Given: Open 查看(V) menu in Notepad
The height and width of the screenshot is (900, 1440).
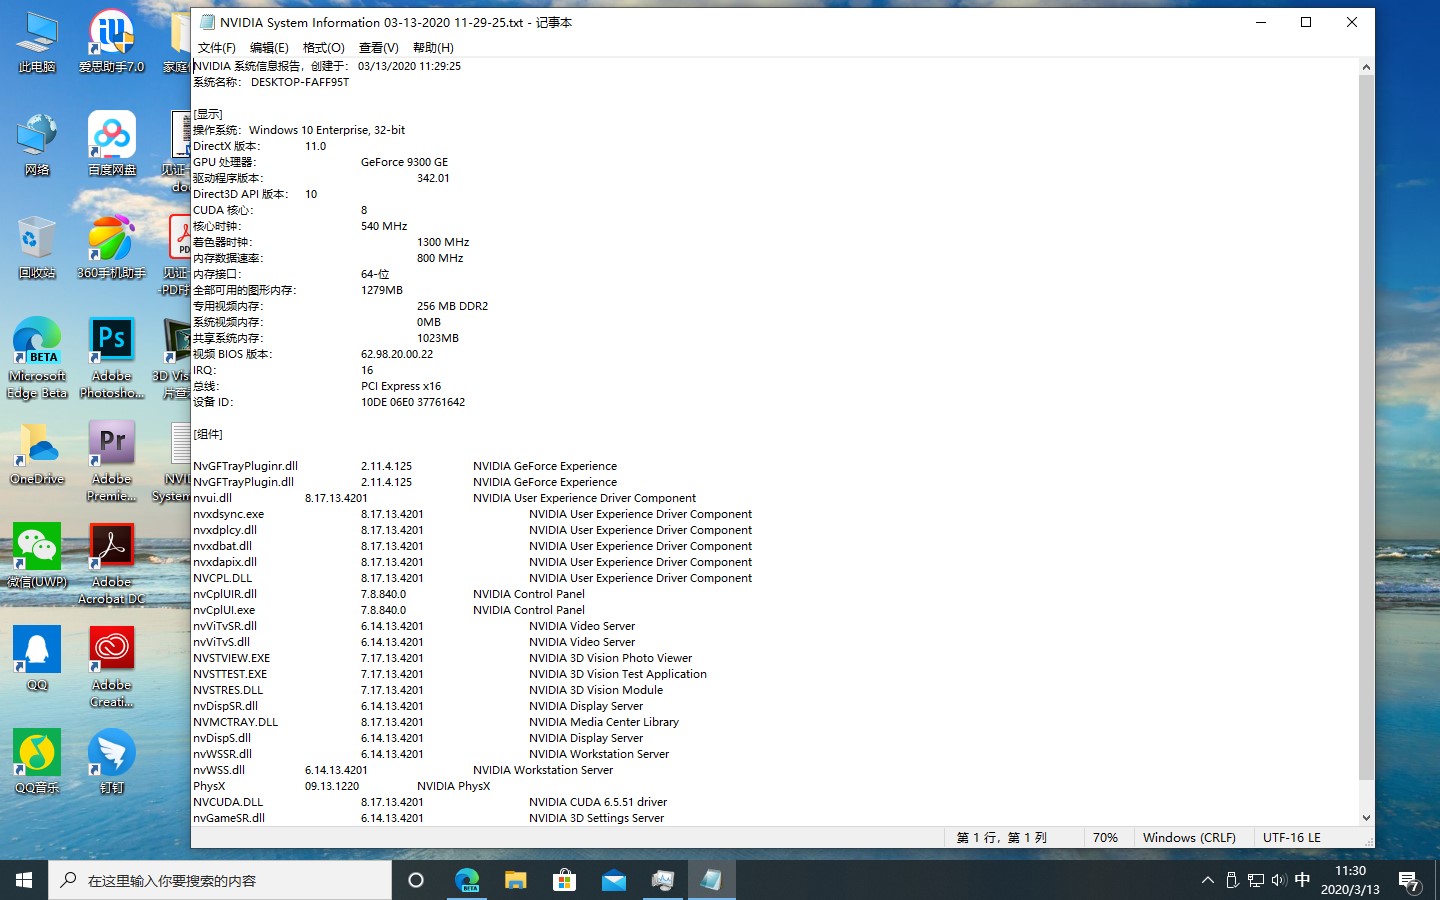Looking at the screenshot, I should (x=378, y=48).
